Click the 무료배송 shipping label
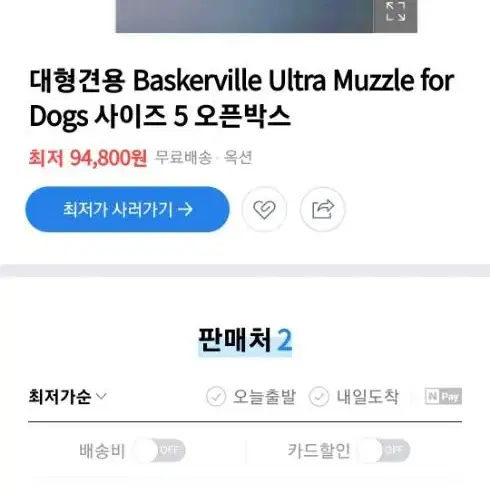 [183, 157]
